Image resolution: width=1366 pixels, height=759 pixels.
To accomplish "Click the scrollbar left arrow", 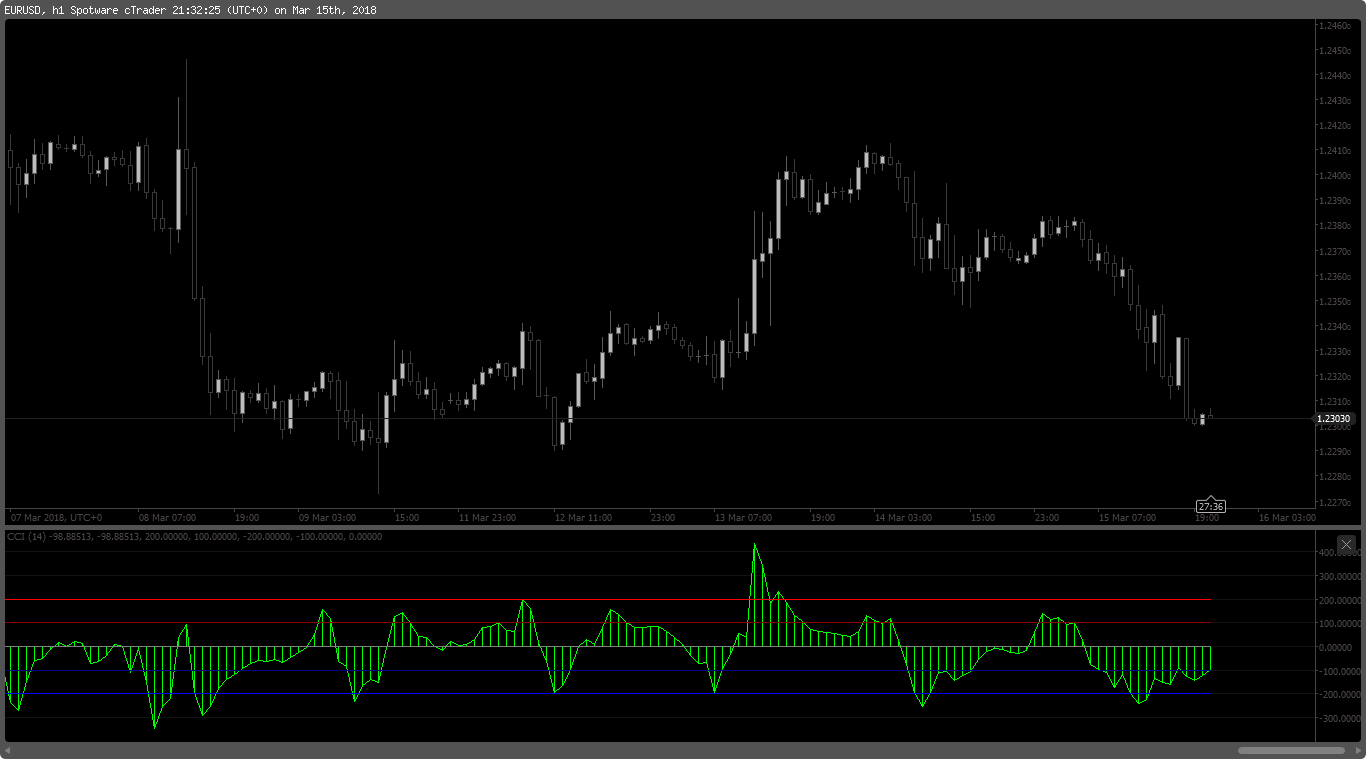I will [x=8, y=750].
